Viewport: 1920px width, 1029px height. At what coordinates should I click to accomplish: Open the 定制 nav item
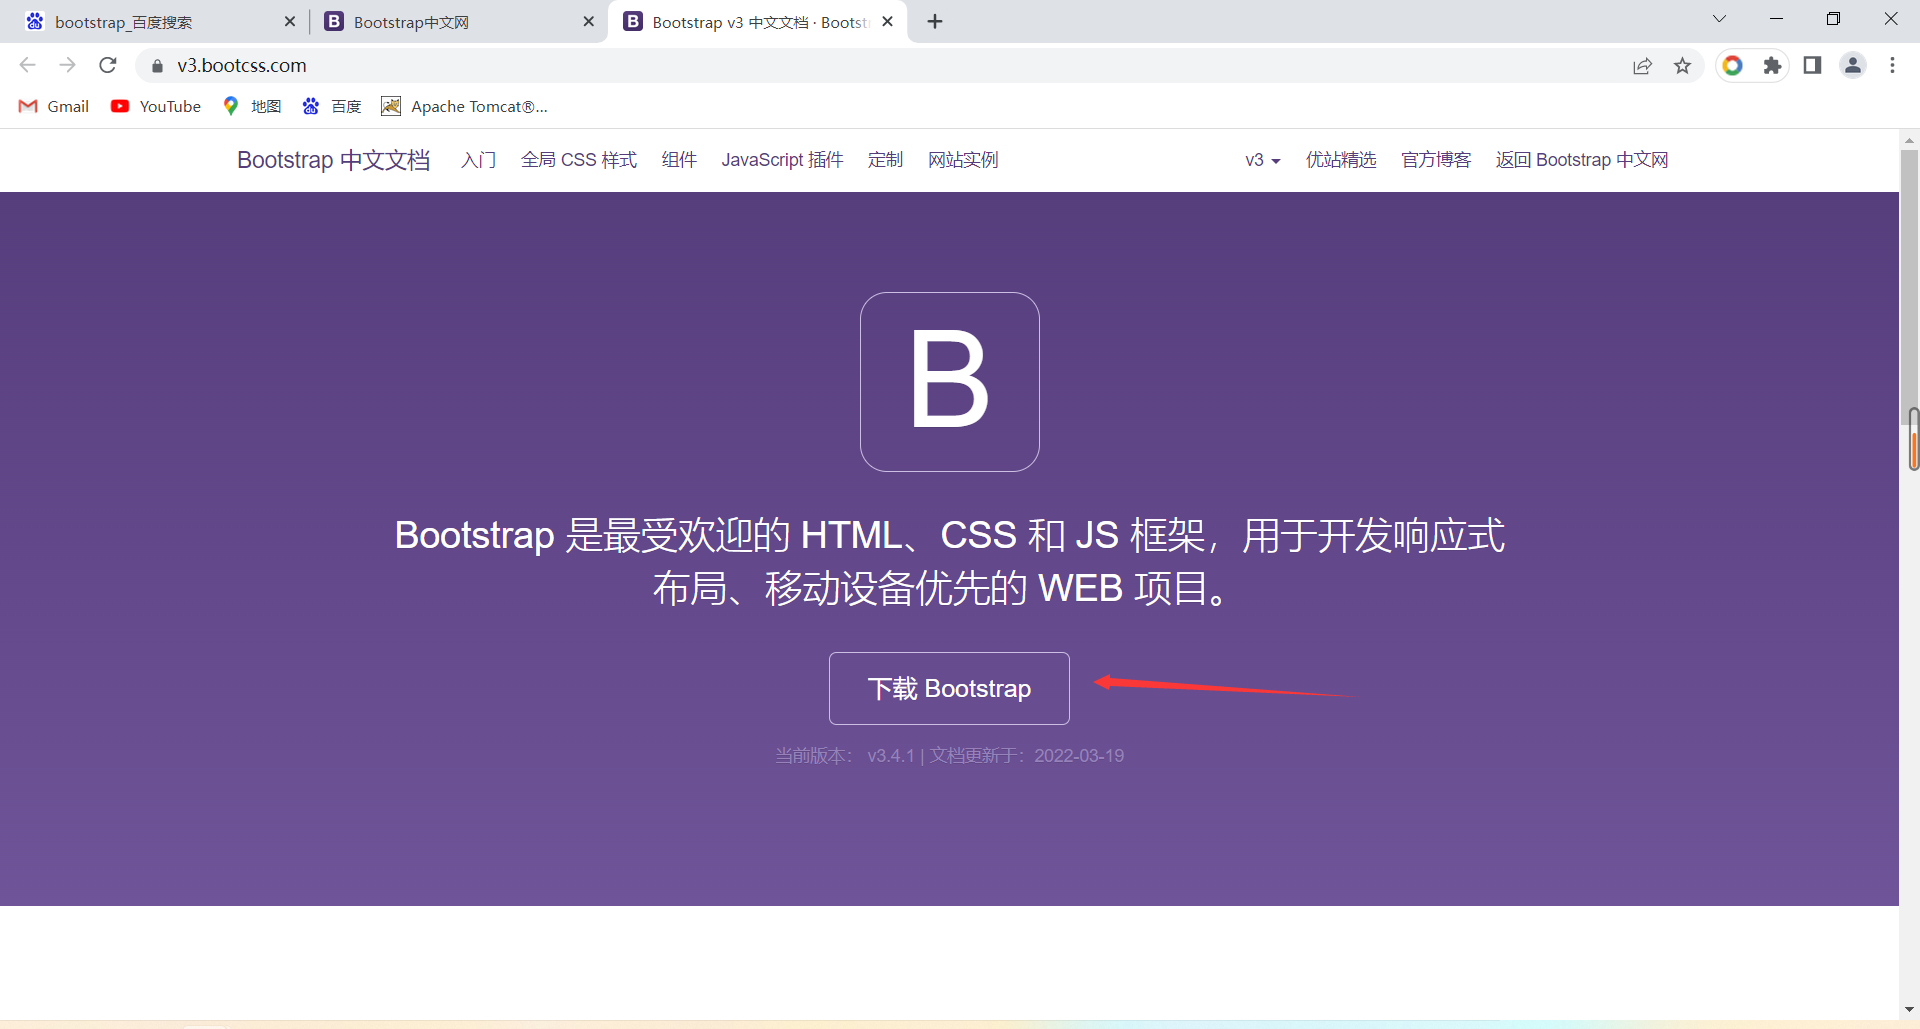point(885,160)
